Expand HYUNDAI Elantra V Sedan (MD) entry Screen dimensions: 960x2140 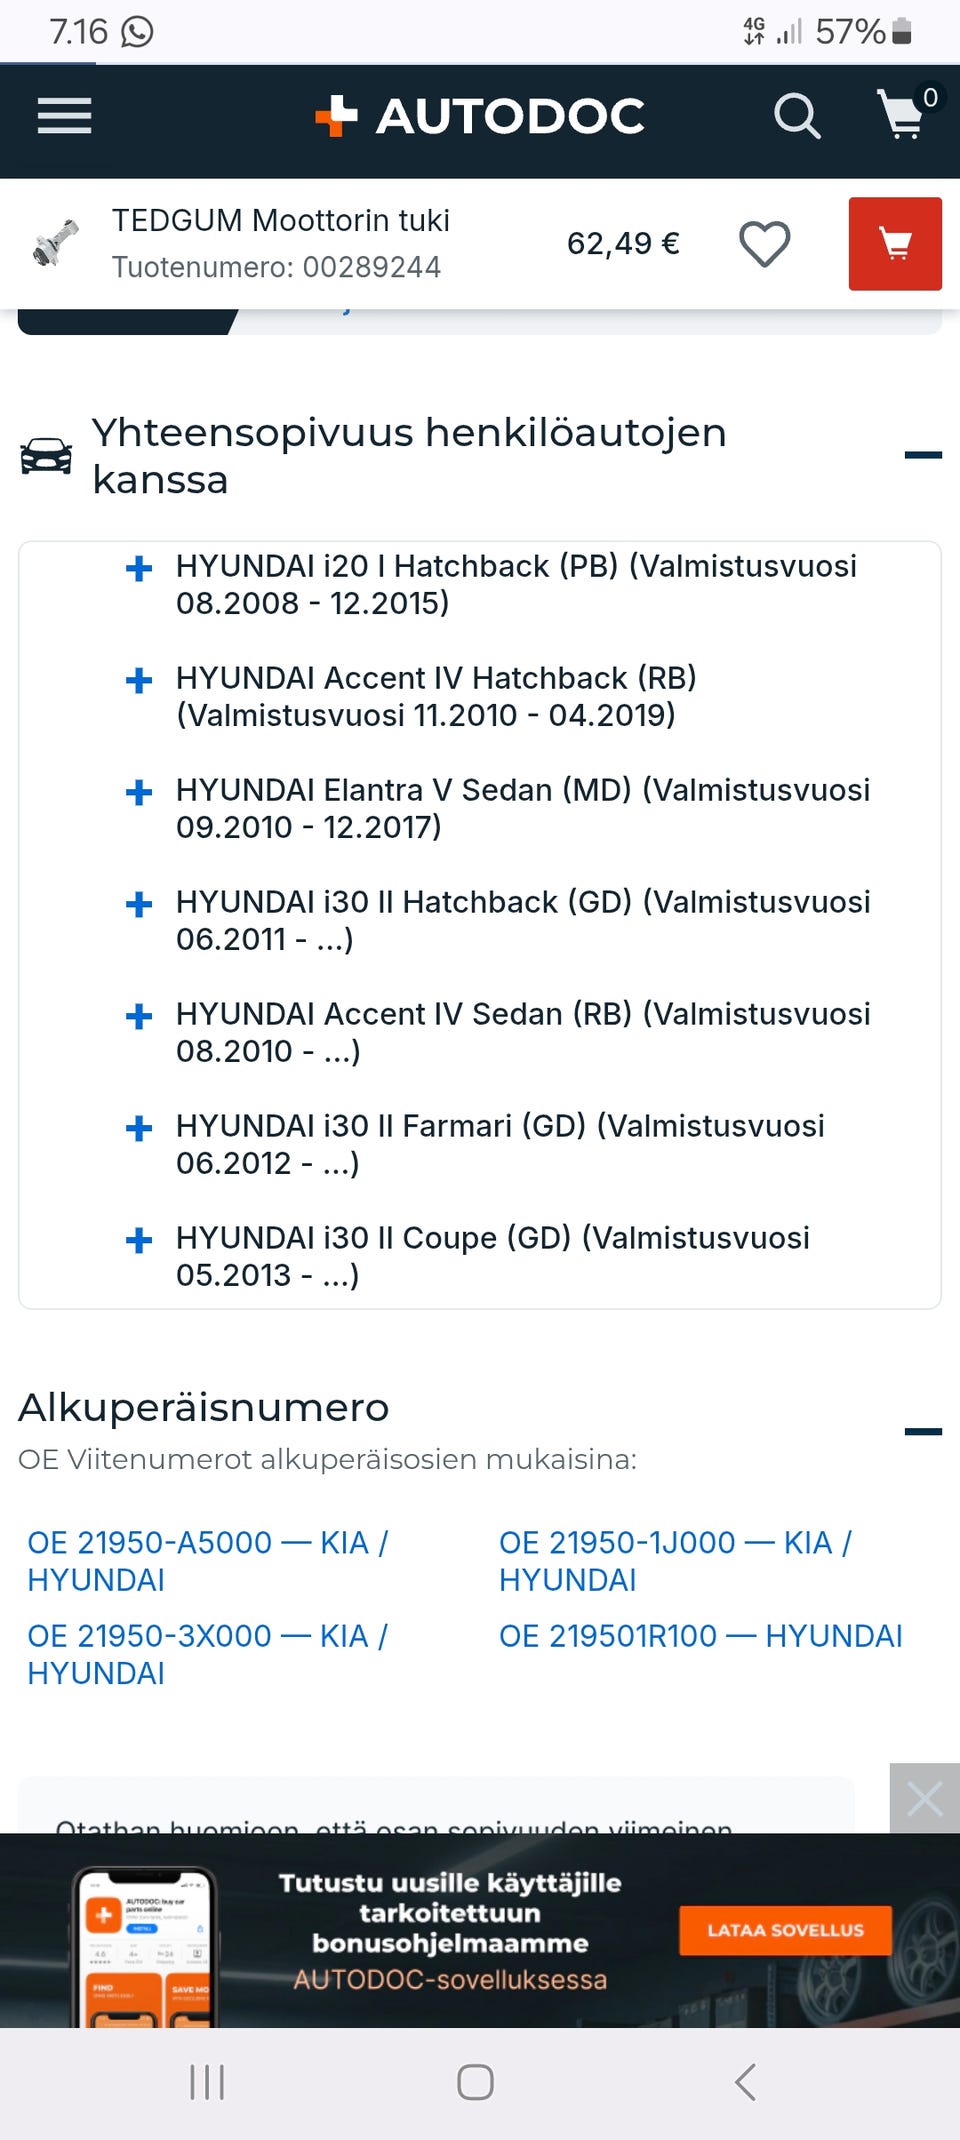tap(139, 792)
